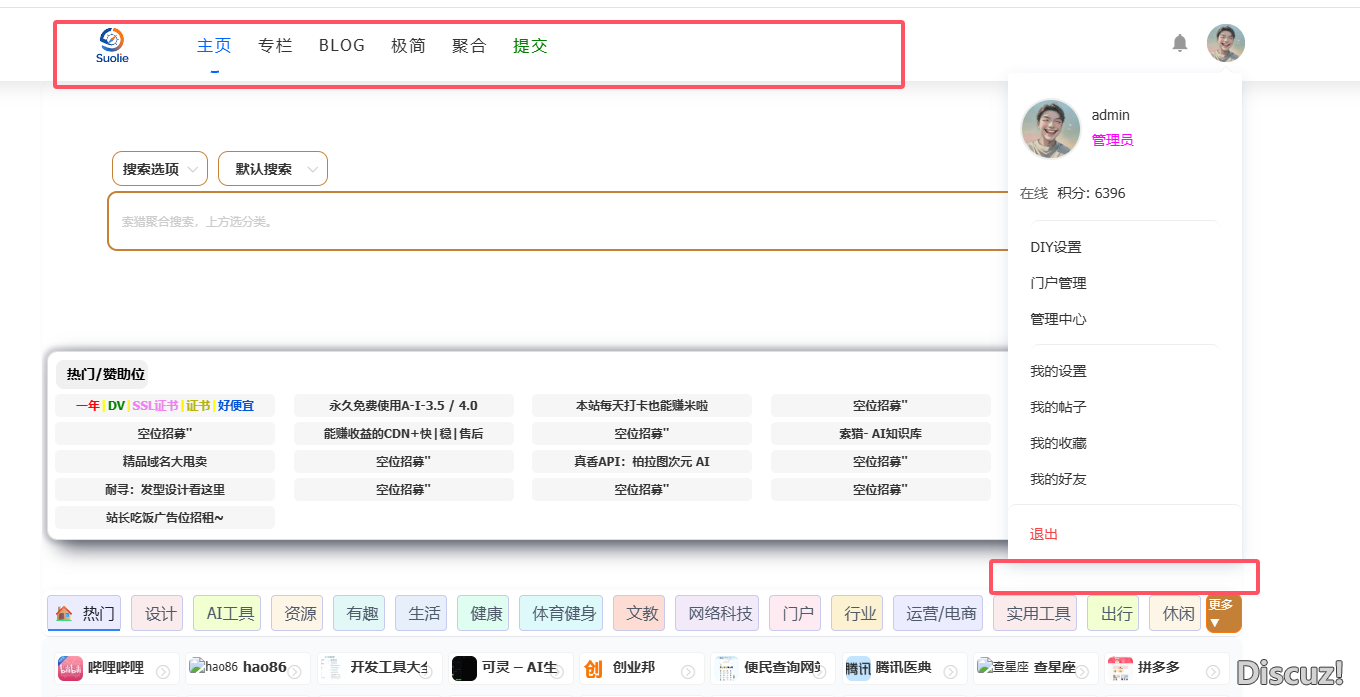
Task: Select the 热门 category tab
Action: (x=84, y=613)
